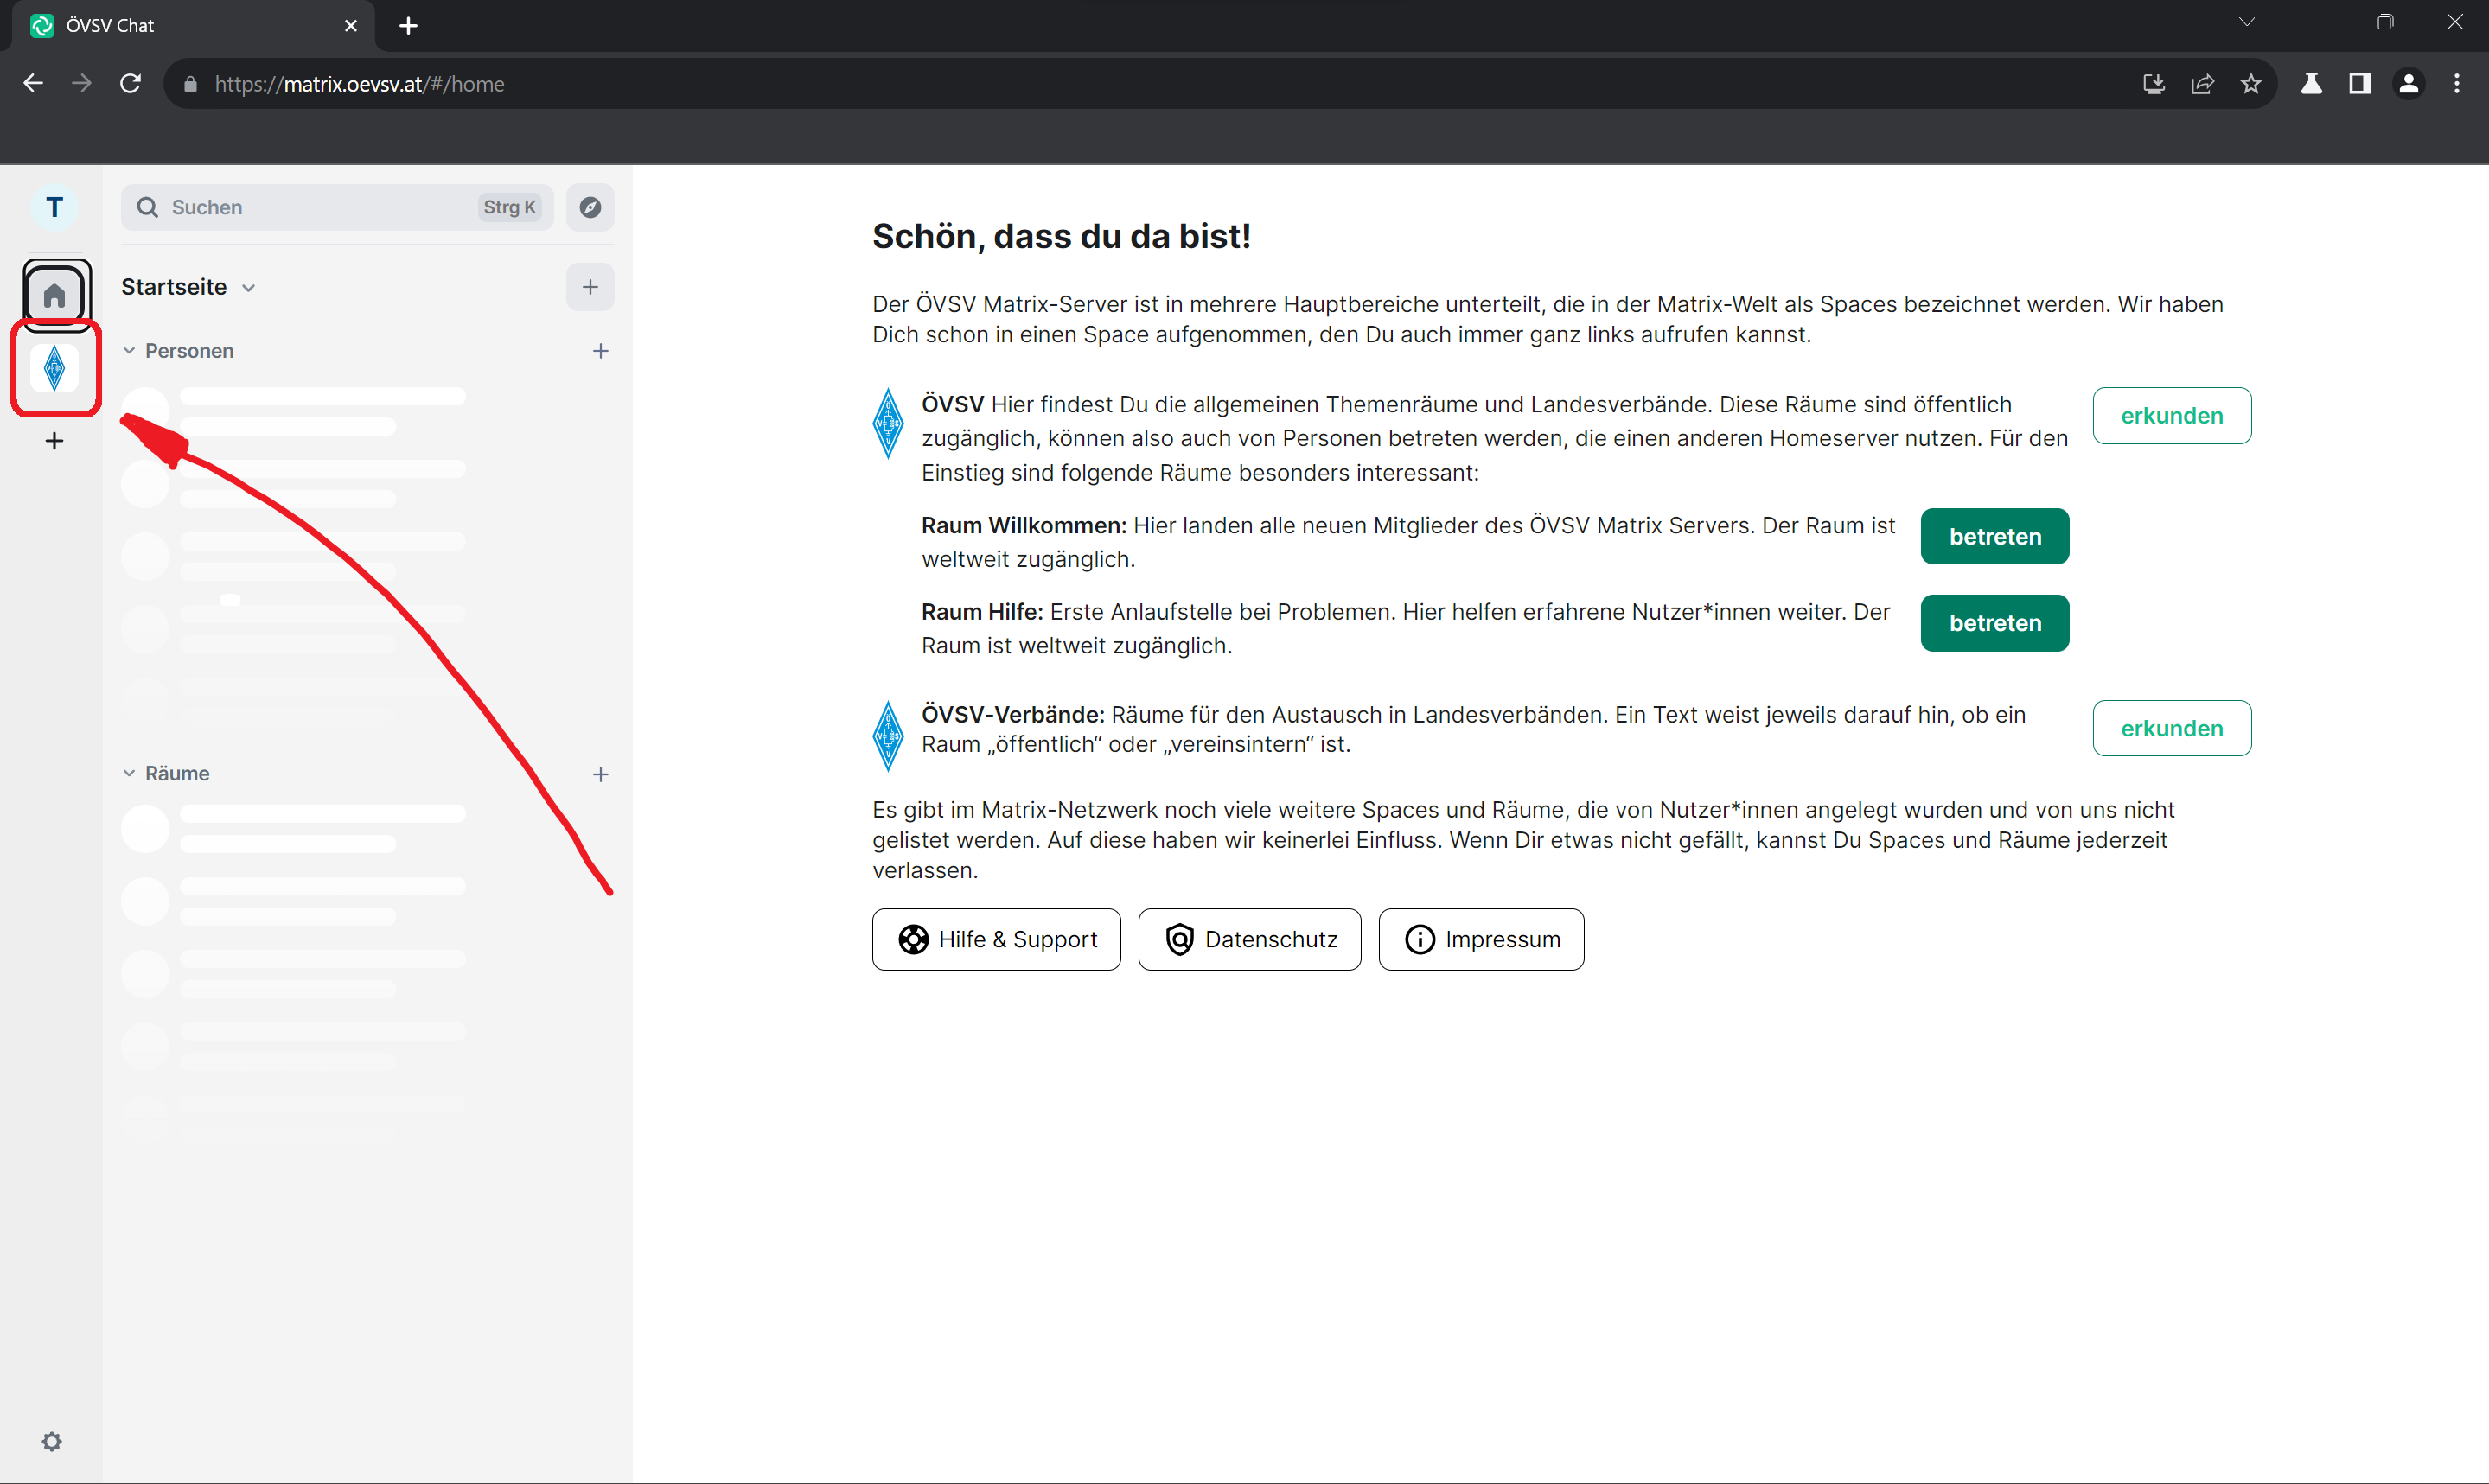Install the app via address bar icon

pyautogui.click(x=2153, y=84)
